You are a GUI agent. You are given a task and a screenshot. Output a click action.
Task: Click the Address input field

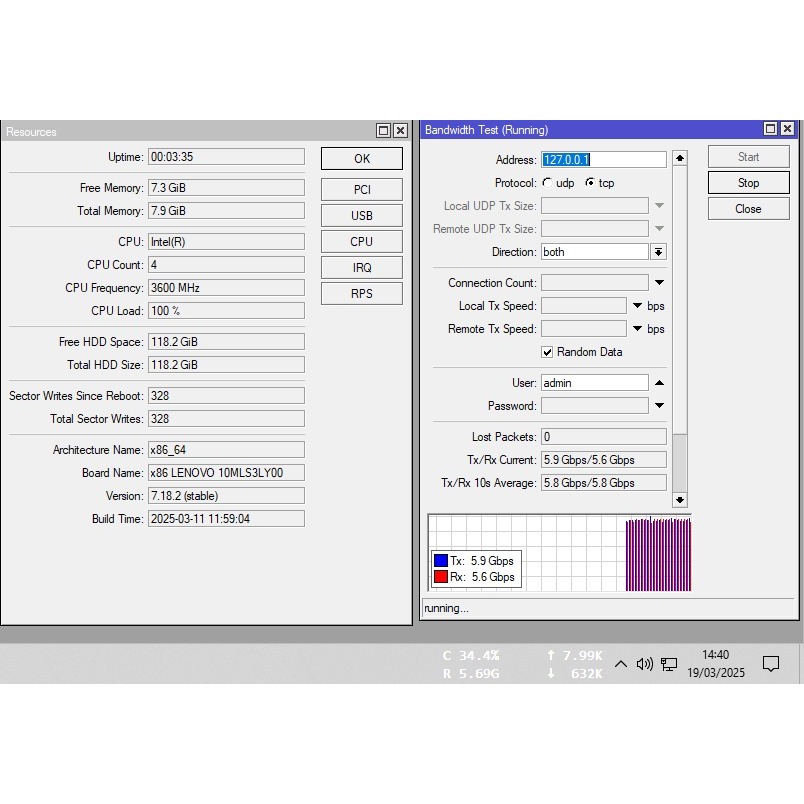point(603,160)
